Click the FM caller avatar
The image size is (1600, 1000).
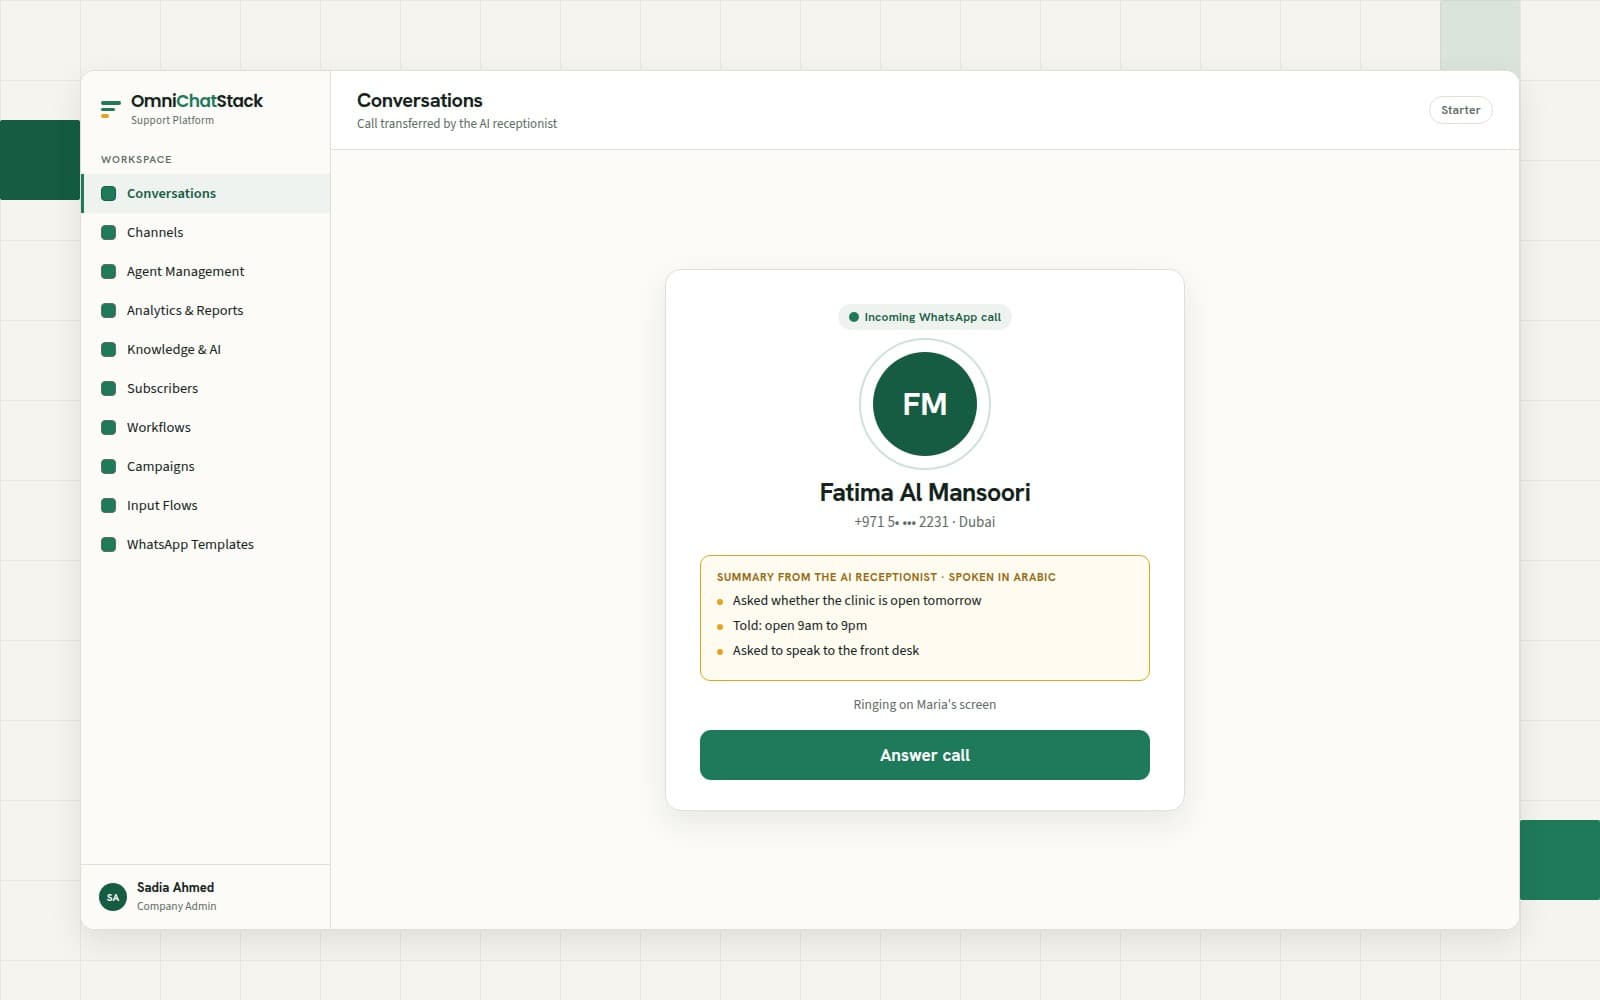click(925, 404)
